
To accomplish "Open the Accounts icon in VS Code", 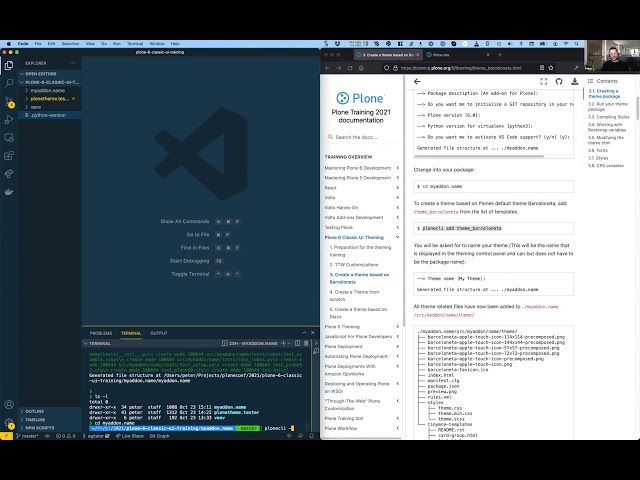I will [x=9, y=404].
